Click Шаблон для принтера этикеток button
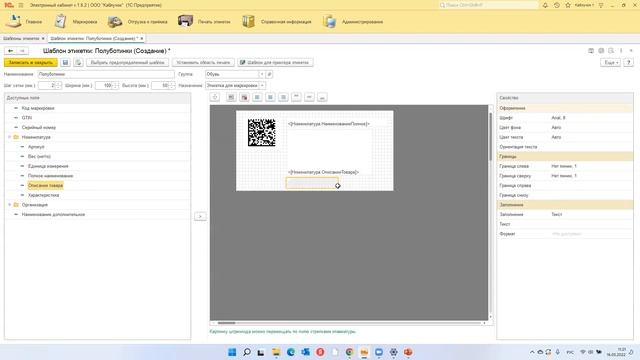 276,62
